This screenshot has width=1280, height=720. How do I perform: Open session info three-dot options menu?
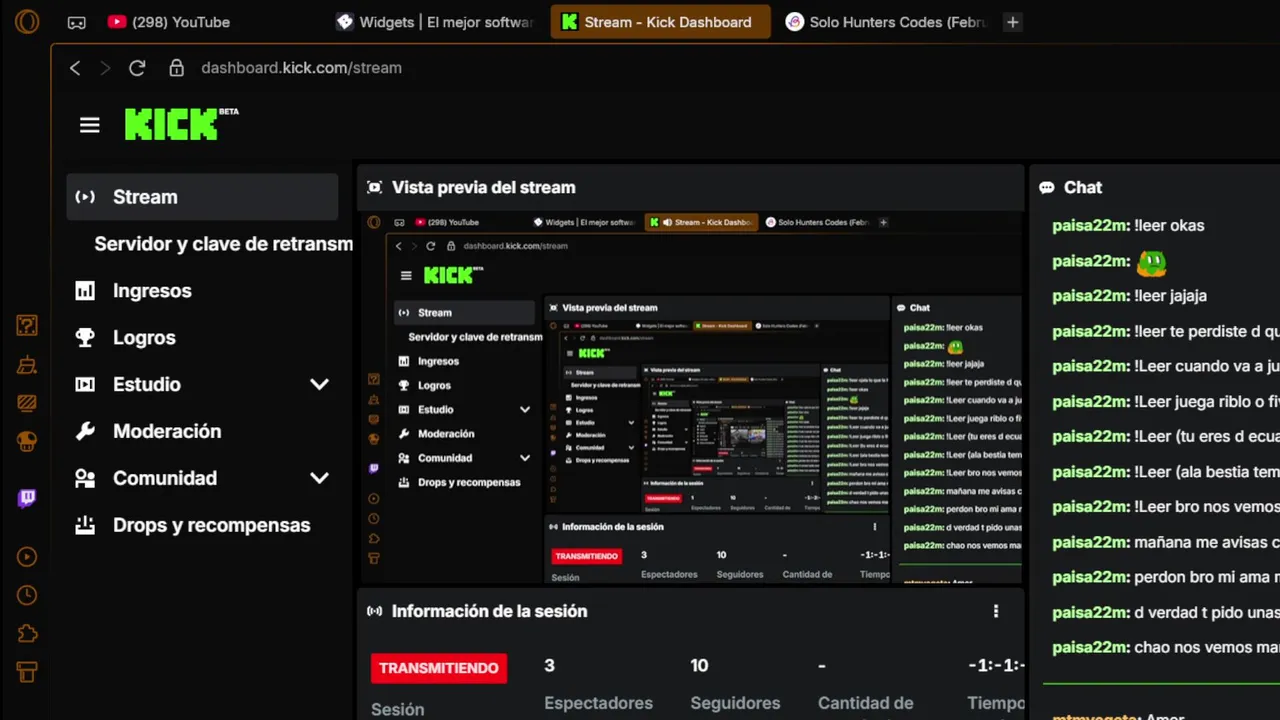pos(995,611)
